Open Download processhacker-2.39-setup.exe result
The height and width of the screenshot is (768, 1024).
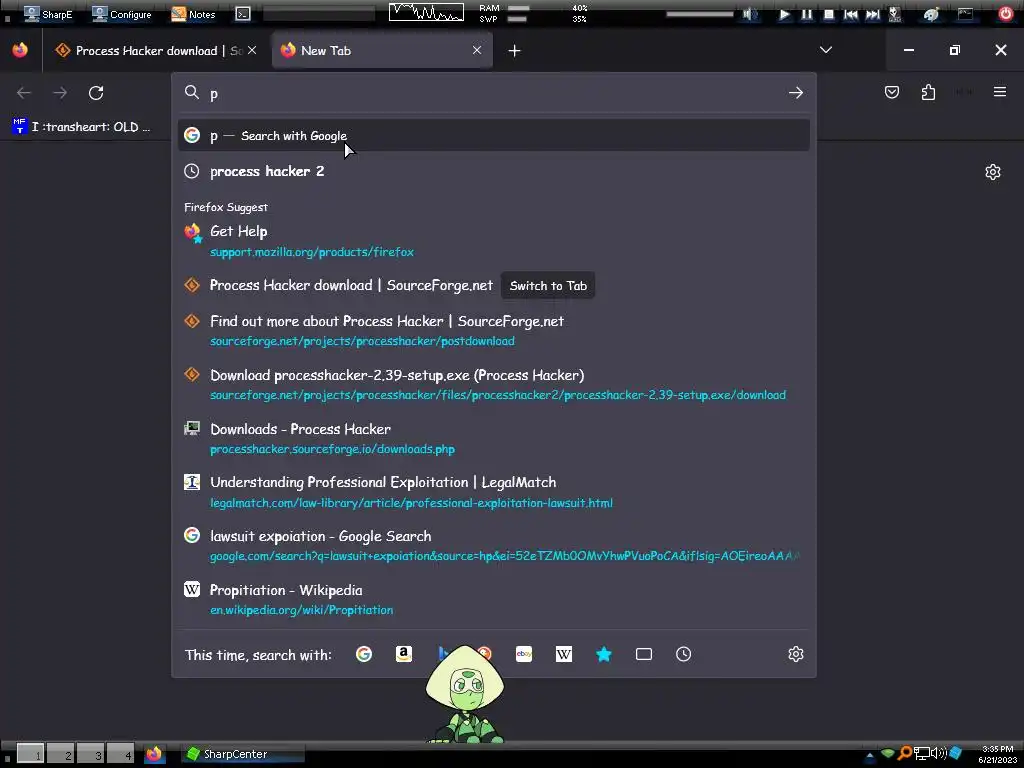494,385
